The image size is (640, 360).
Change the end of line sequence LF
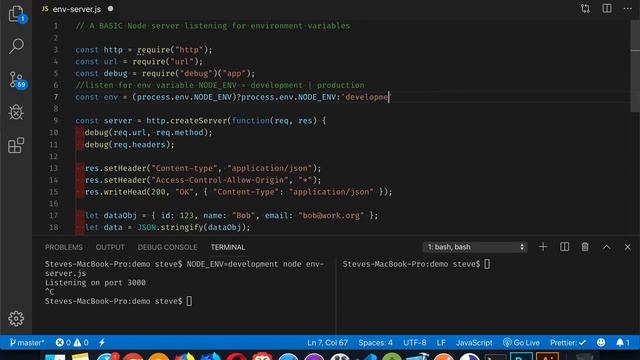click(x=441, y=342)
